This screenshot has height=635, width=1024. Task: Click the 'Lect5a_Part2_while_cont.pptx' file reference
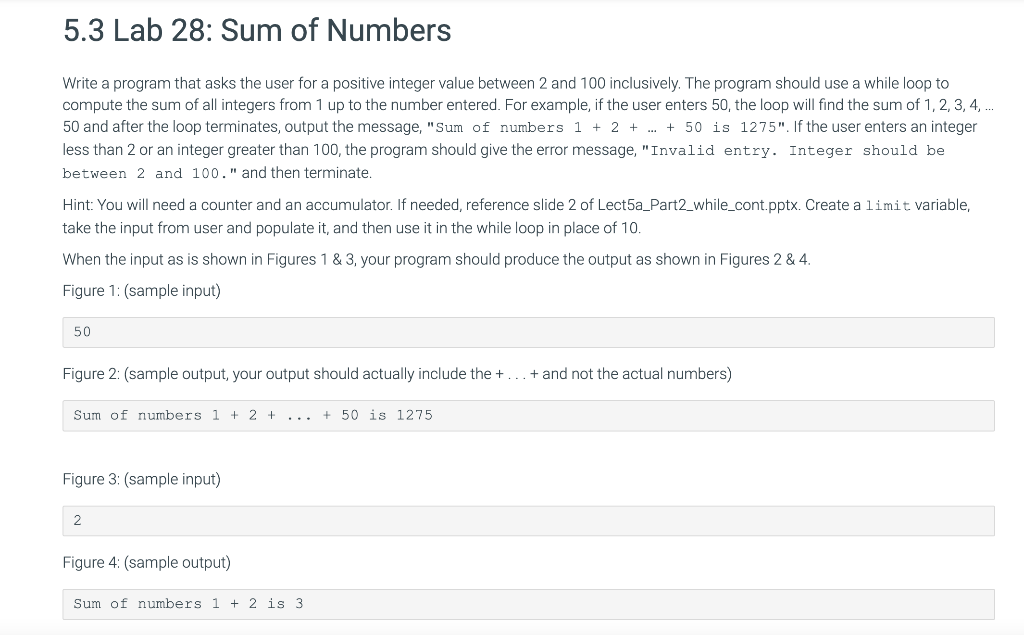coord(698,205)
